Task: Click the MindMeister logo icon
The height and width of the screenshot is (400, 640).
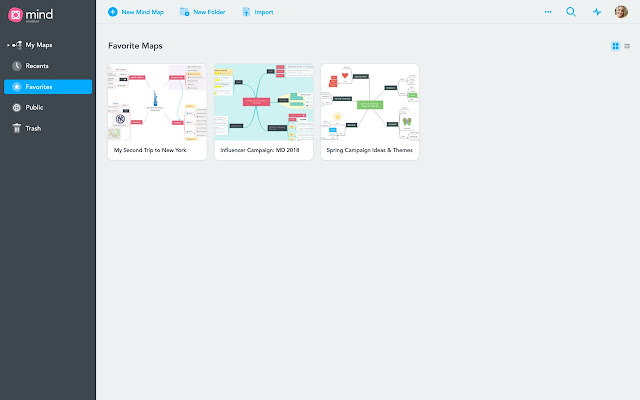Action: point(15,14)
